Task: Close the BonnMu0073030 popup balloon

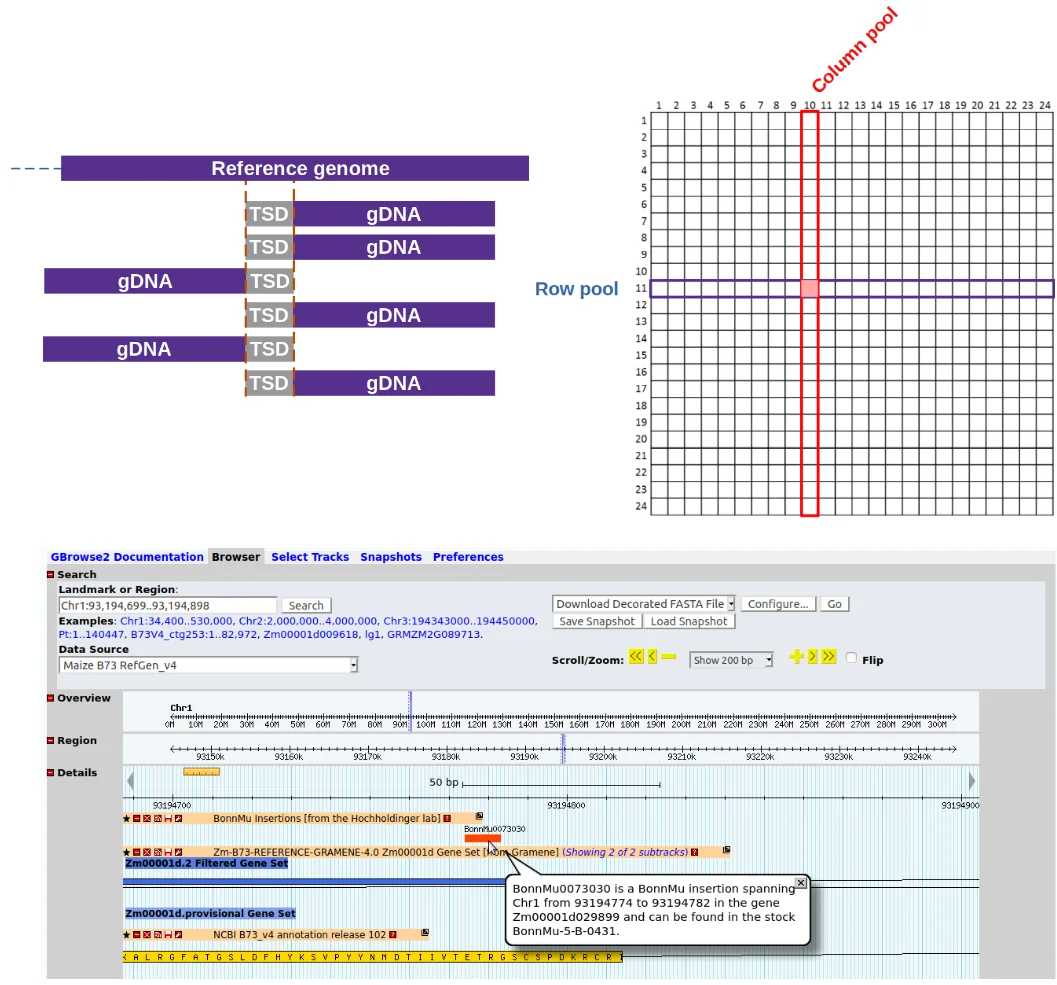Action: pyautogui.click(x=800, y=883)
